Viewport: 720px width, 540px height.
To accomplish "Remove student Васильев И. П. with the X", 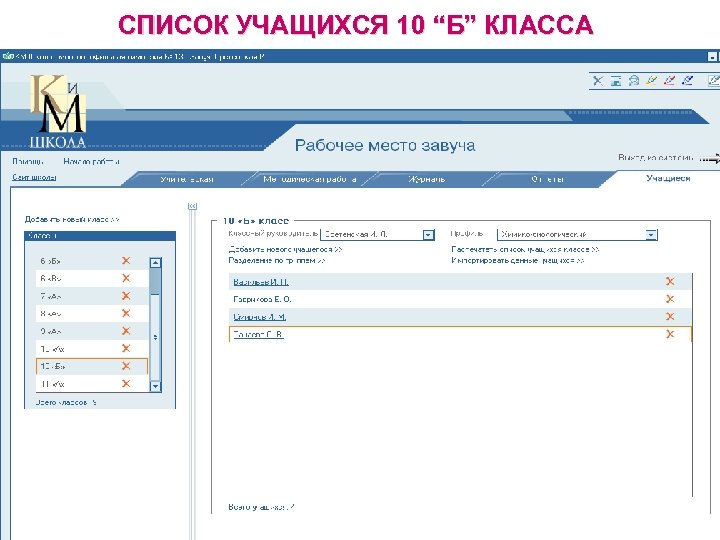I will click(x=670, y=281).
